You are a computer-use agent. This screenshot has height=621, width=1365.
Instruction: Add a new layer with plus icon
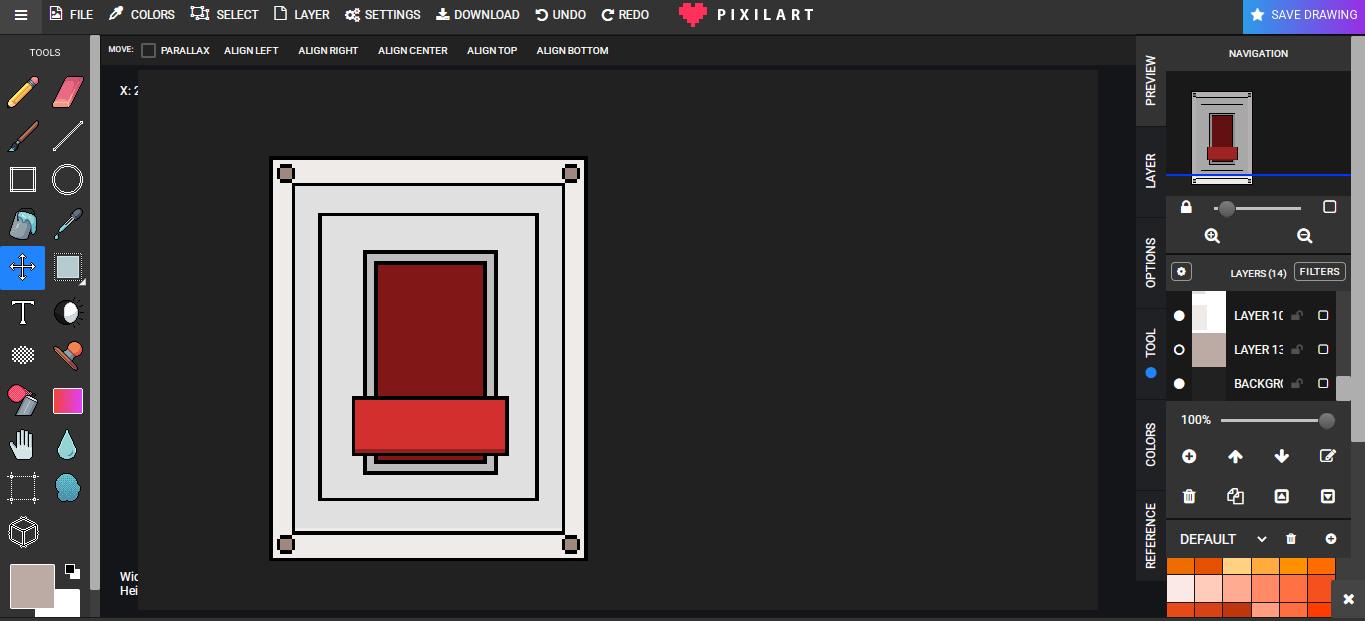tap(1189, 456)
